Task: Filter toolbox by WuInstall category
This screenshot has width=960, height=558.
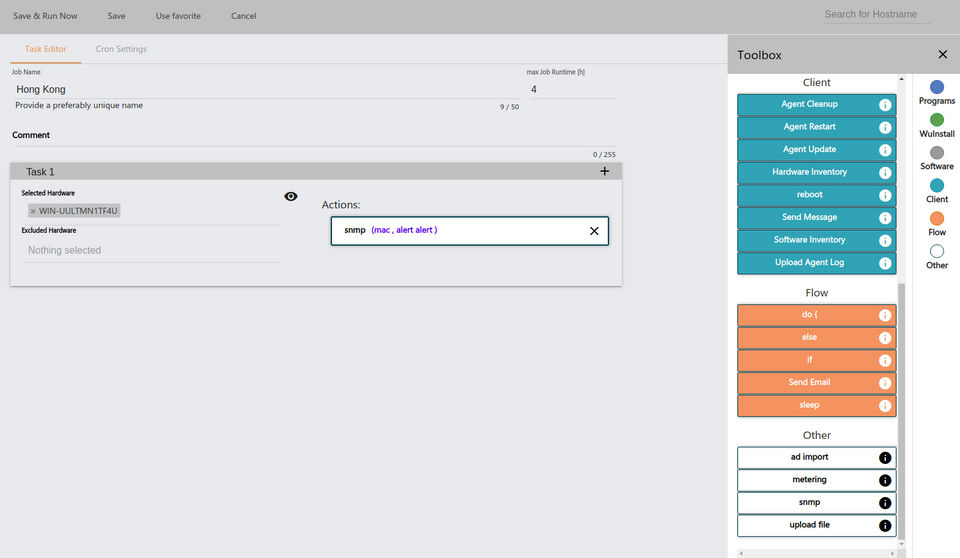Action: tap(937, 126)
